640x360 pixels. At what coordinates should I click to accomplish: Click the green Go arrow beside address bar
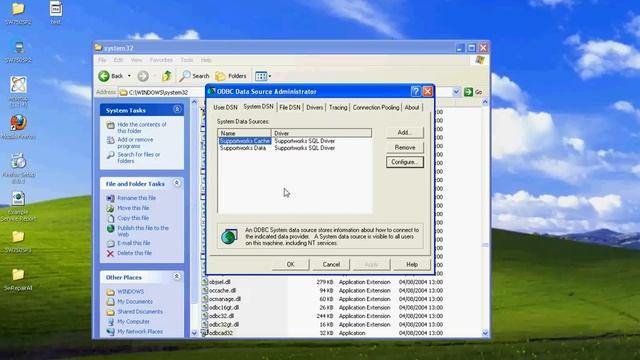pos(468,92)
